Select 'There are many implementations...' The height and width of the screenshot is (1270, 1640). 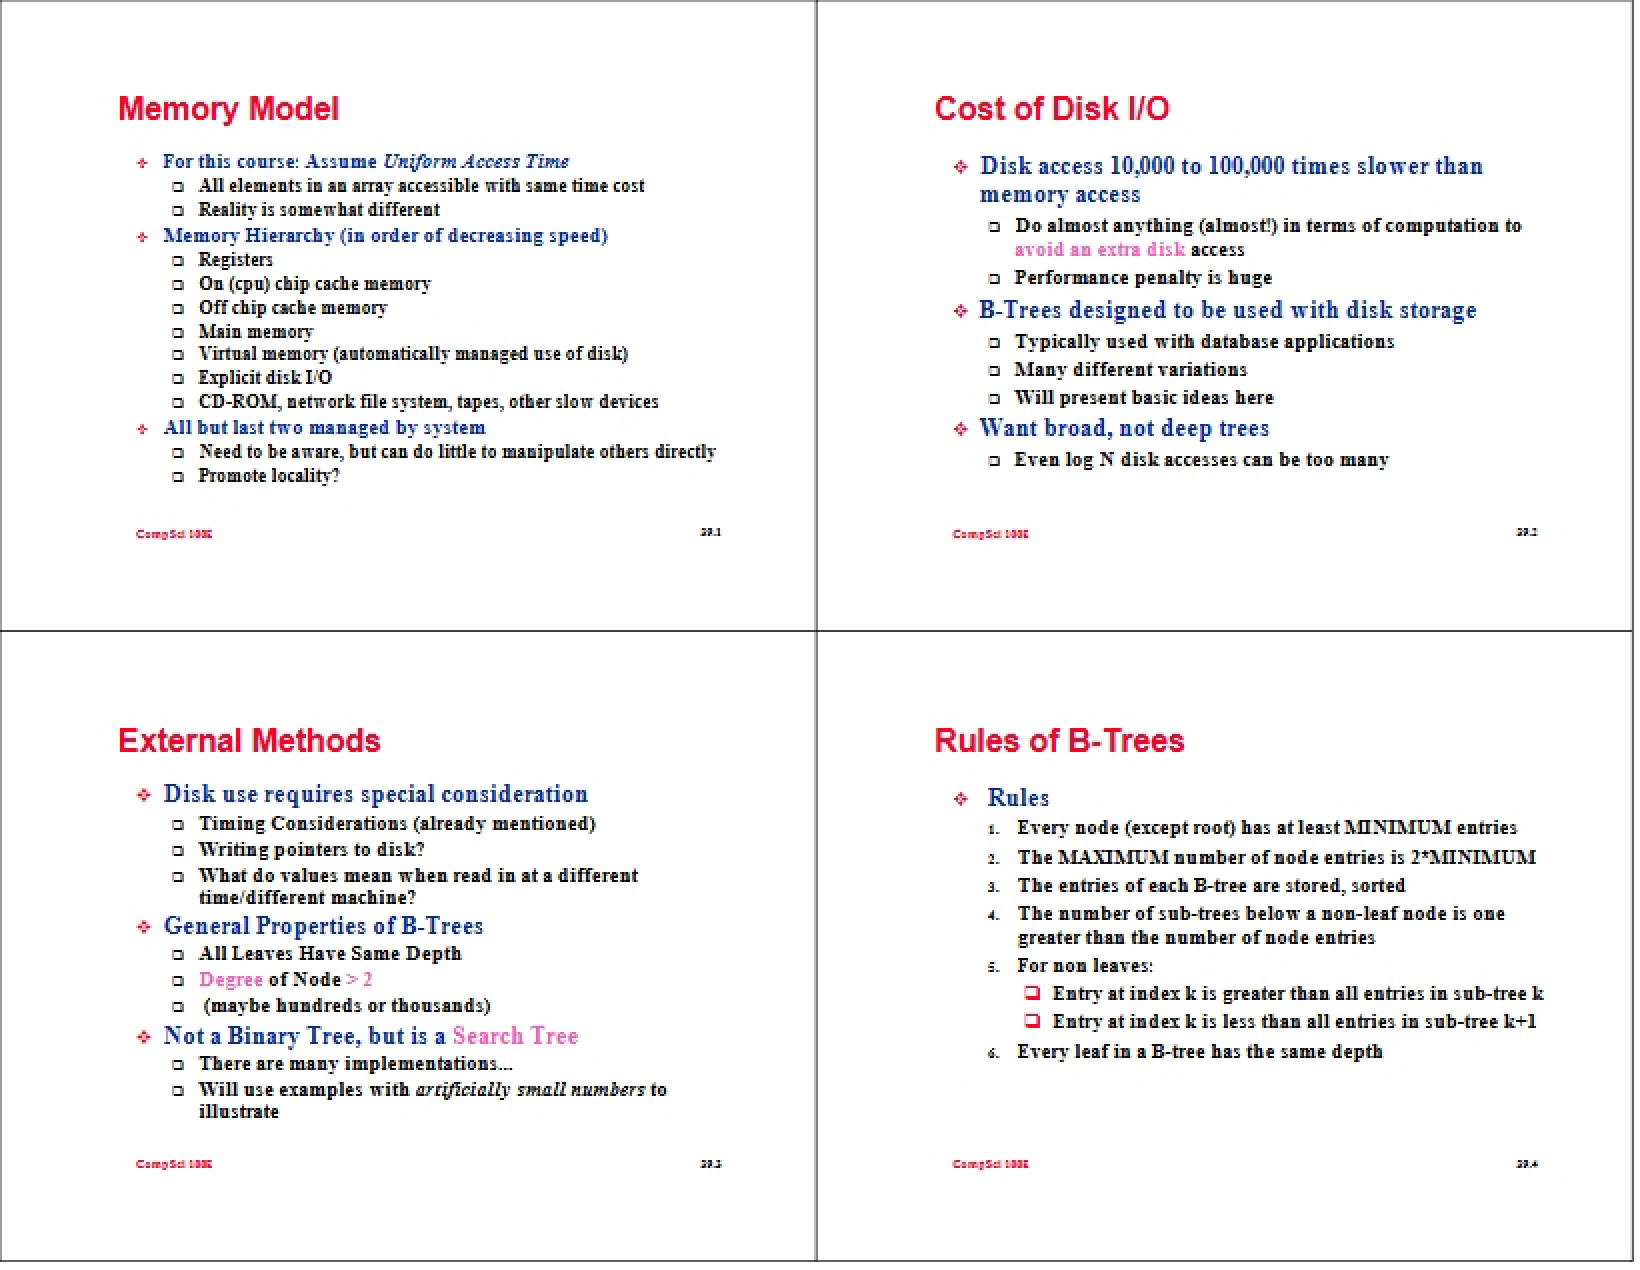click(355, 1064)
